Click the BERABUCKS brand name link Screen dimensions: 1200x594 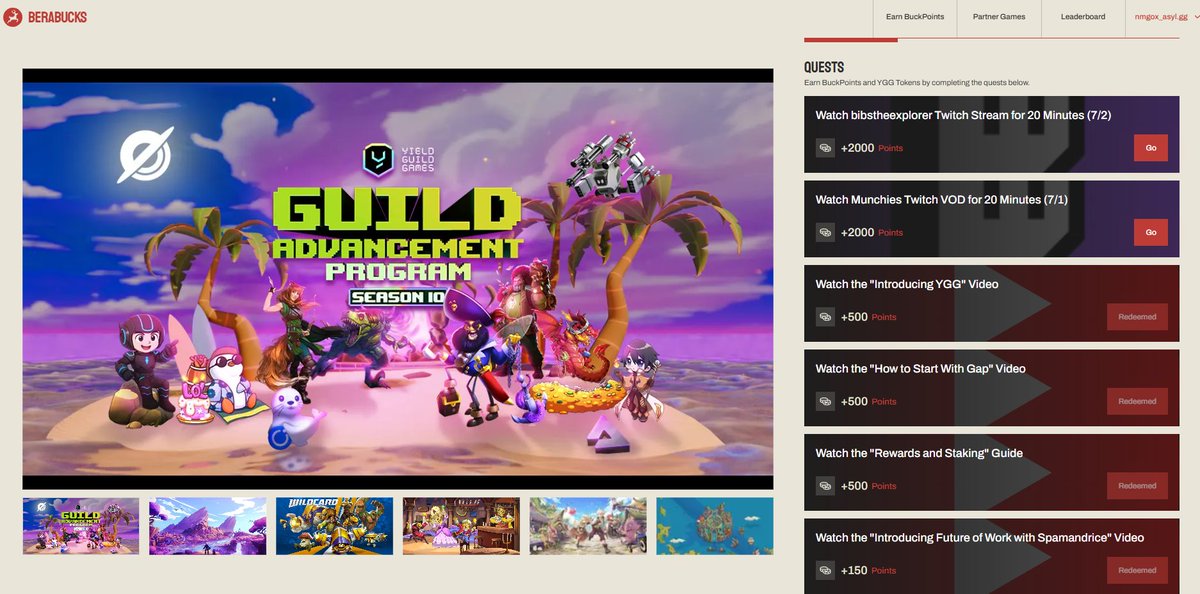click(57, 17)
